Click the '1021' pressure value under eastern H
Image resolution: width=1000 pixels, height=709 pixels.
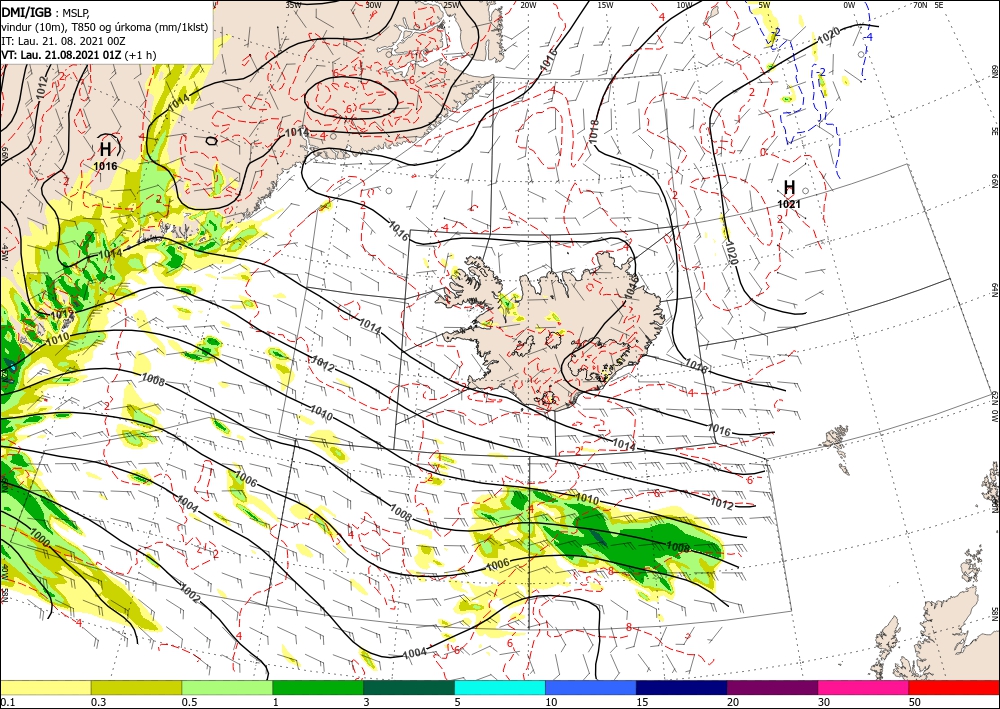789,204
